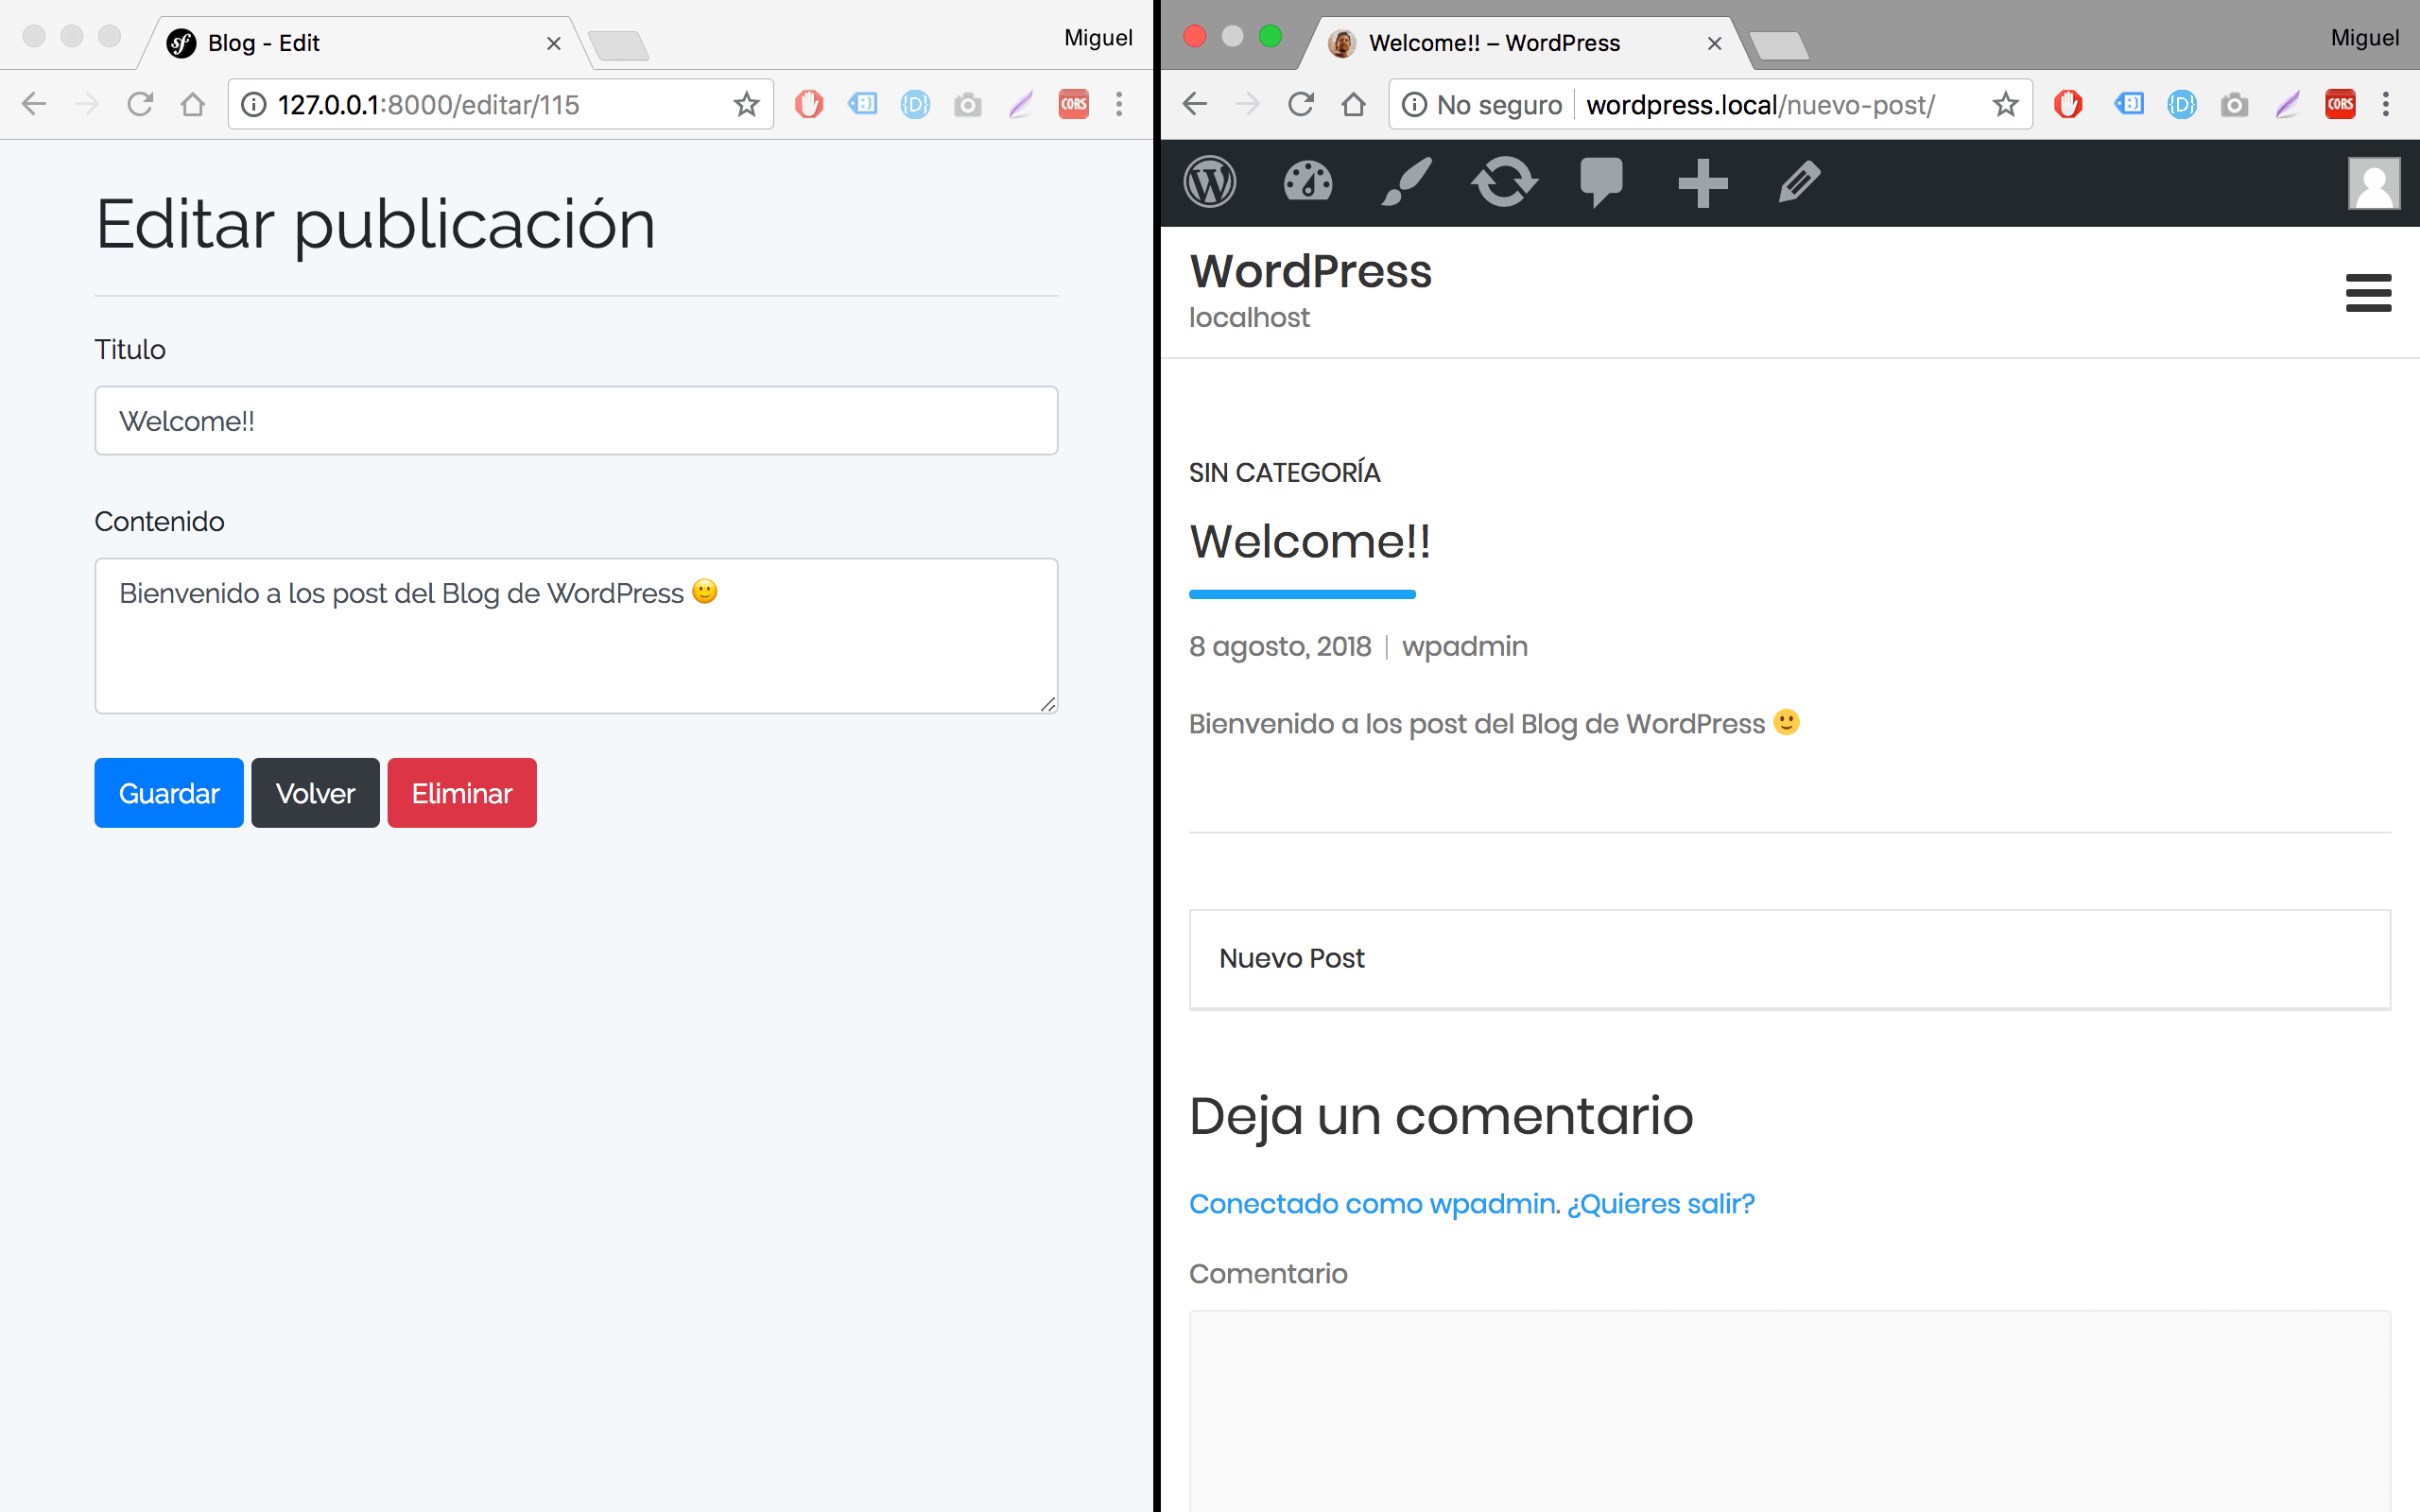This screenshot has height=1512, width=2420.
Task: Expand the hamburger menu on WordPress site
Action: [2367, 293]
